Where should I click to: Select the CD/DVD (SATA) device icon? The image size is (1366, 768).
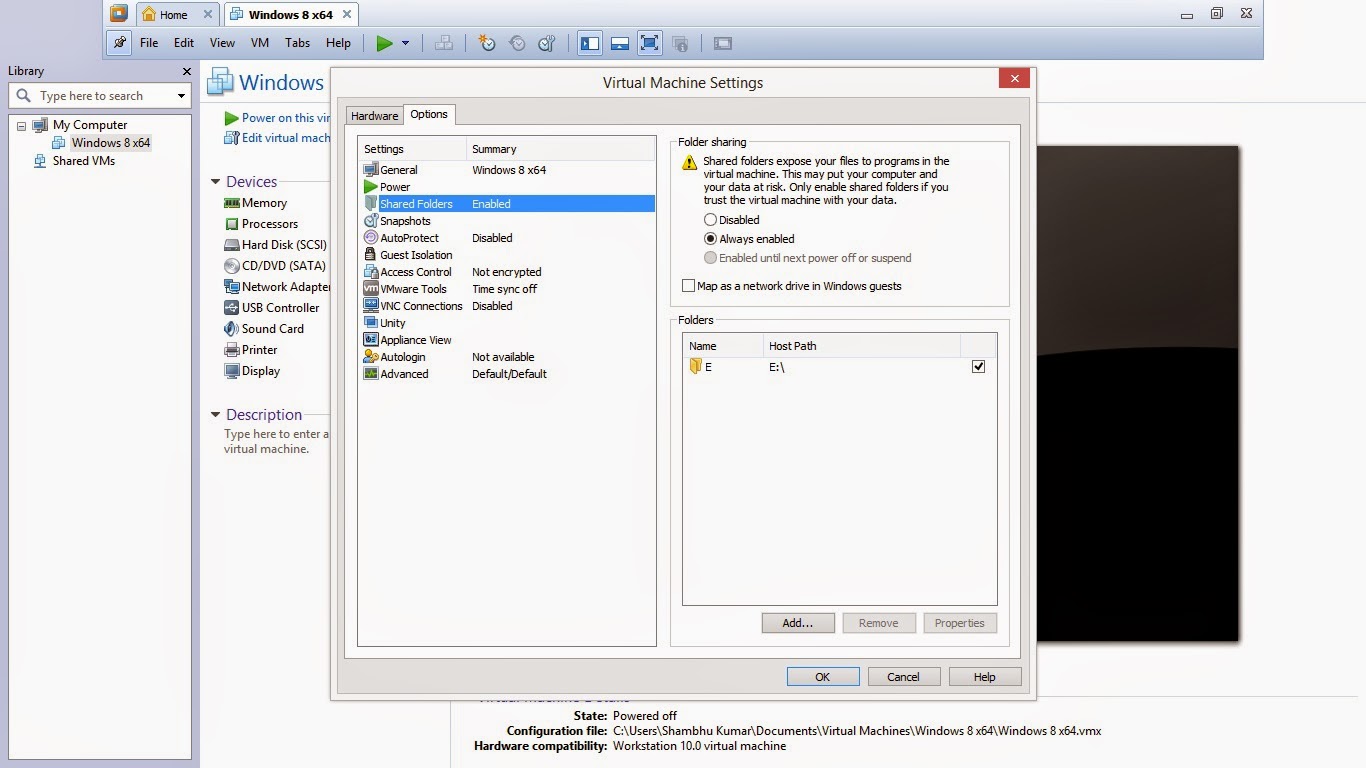point(232,266)
